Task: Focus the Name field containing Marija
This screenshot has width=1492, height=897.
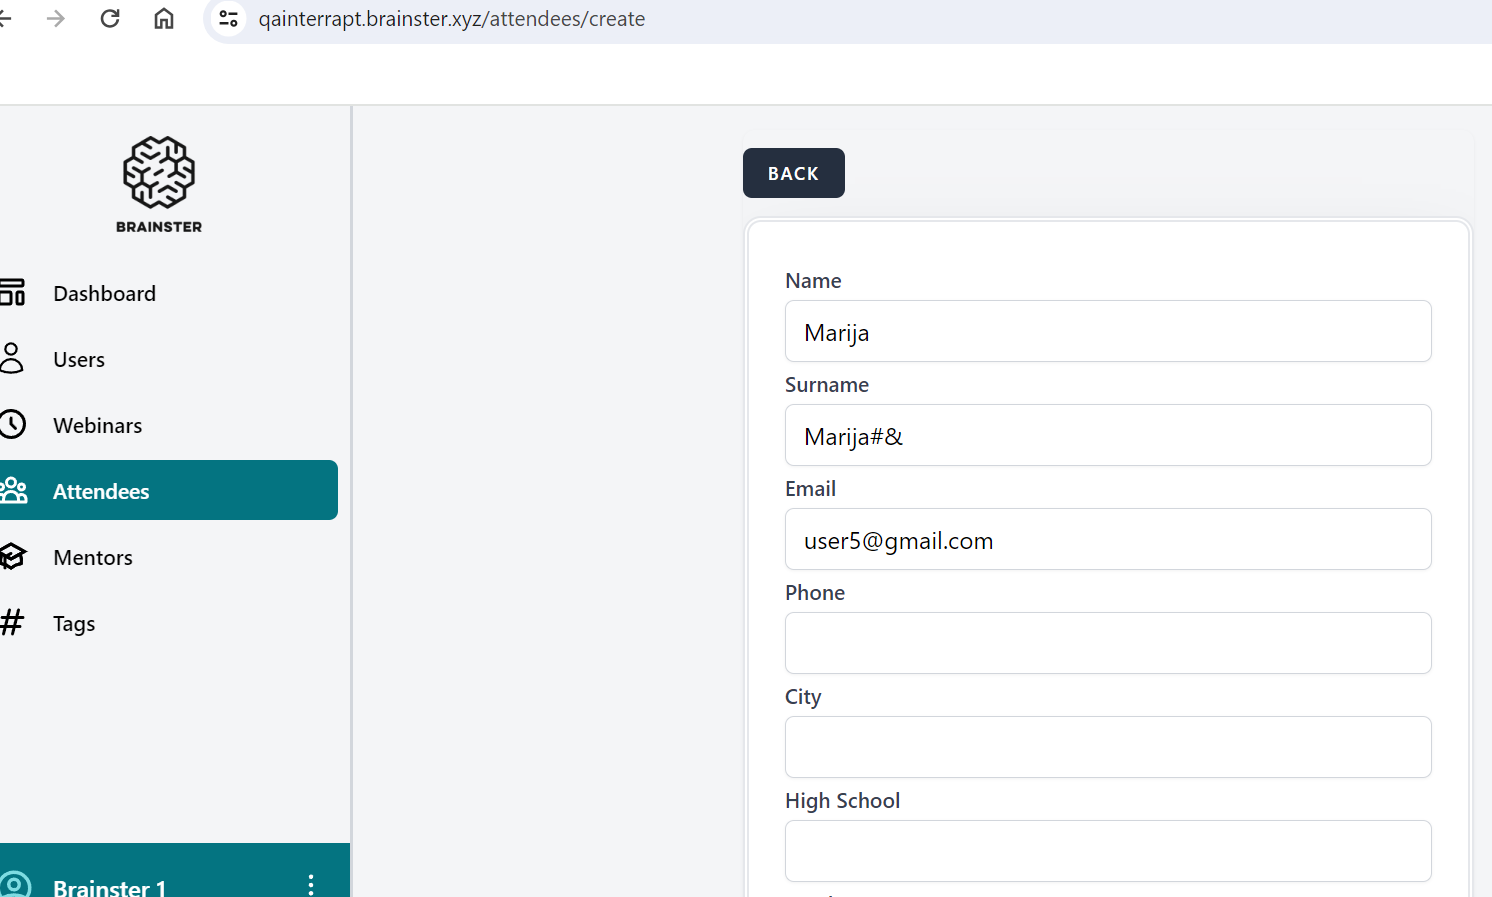Action: pos(1107,332)
